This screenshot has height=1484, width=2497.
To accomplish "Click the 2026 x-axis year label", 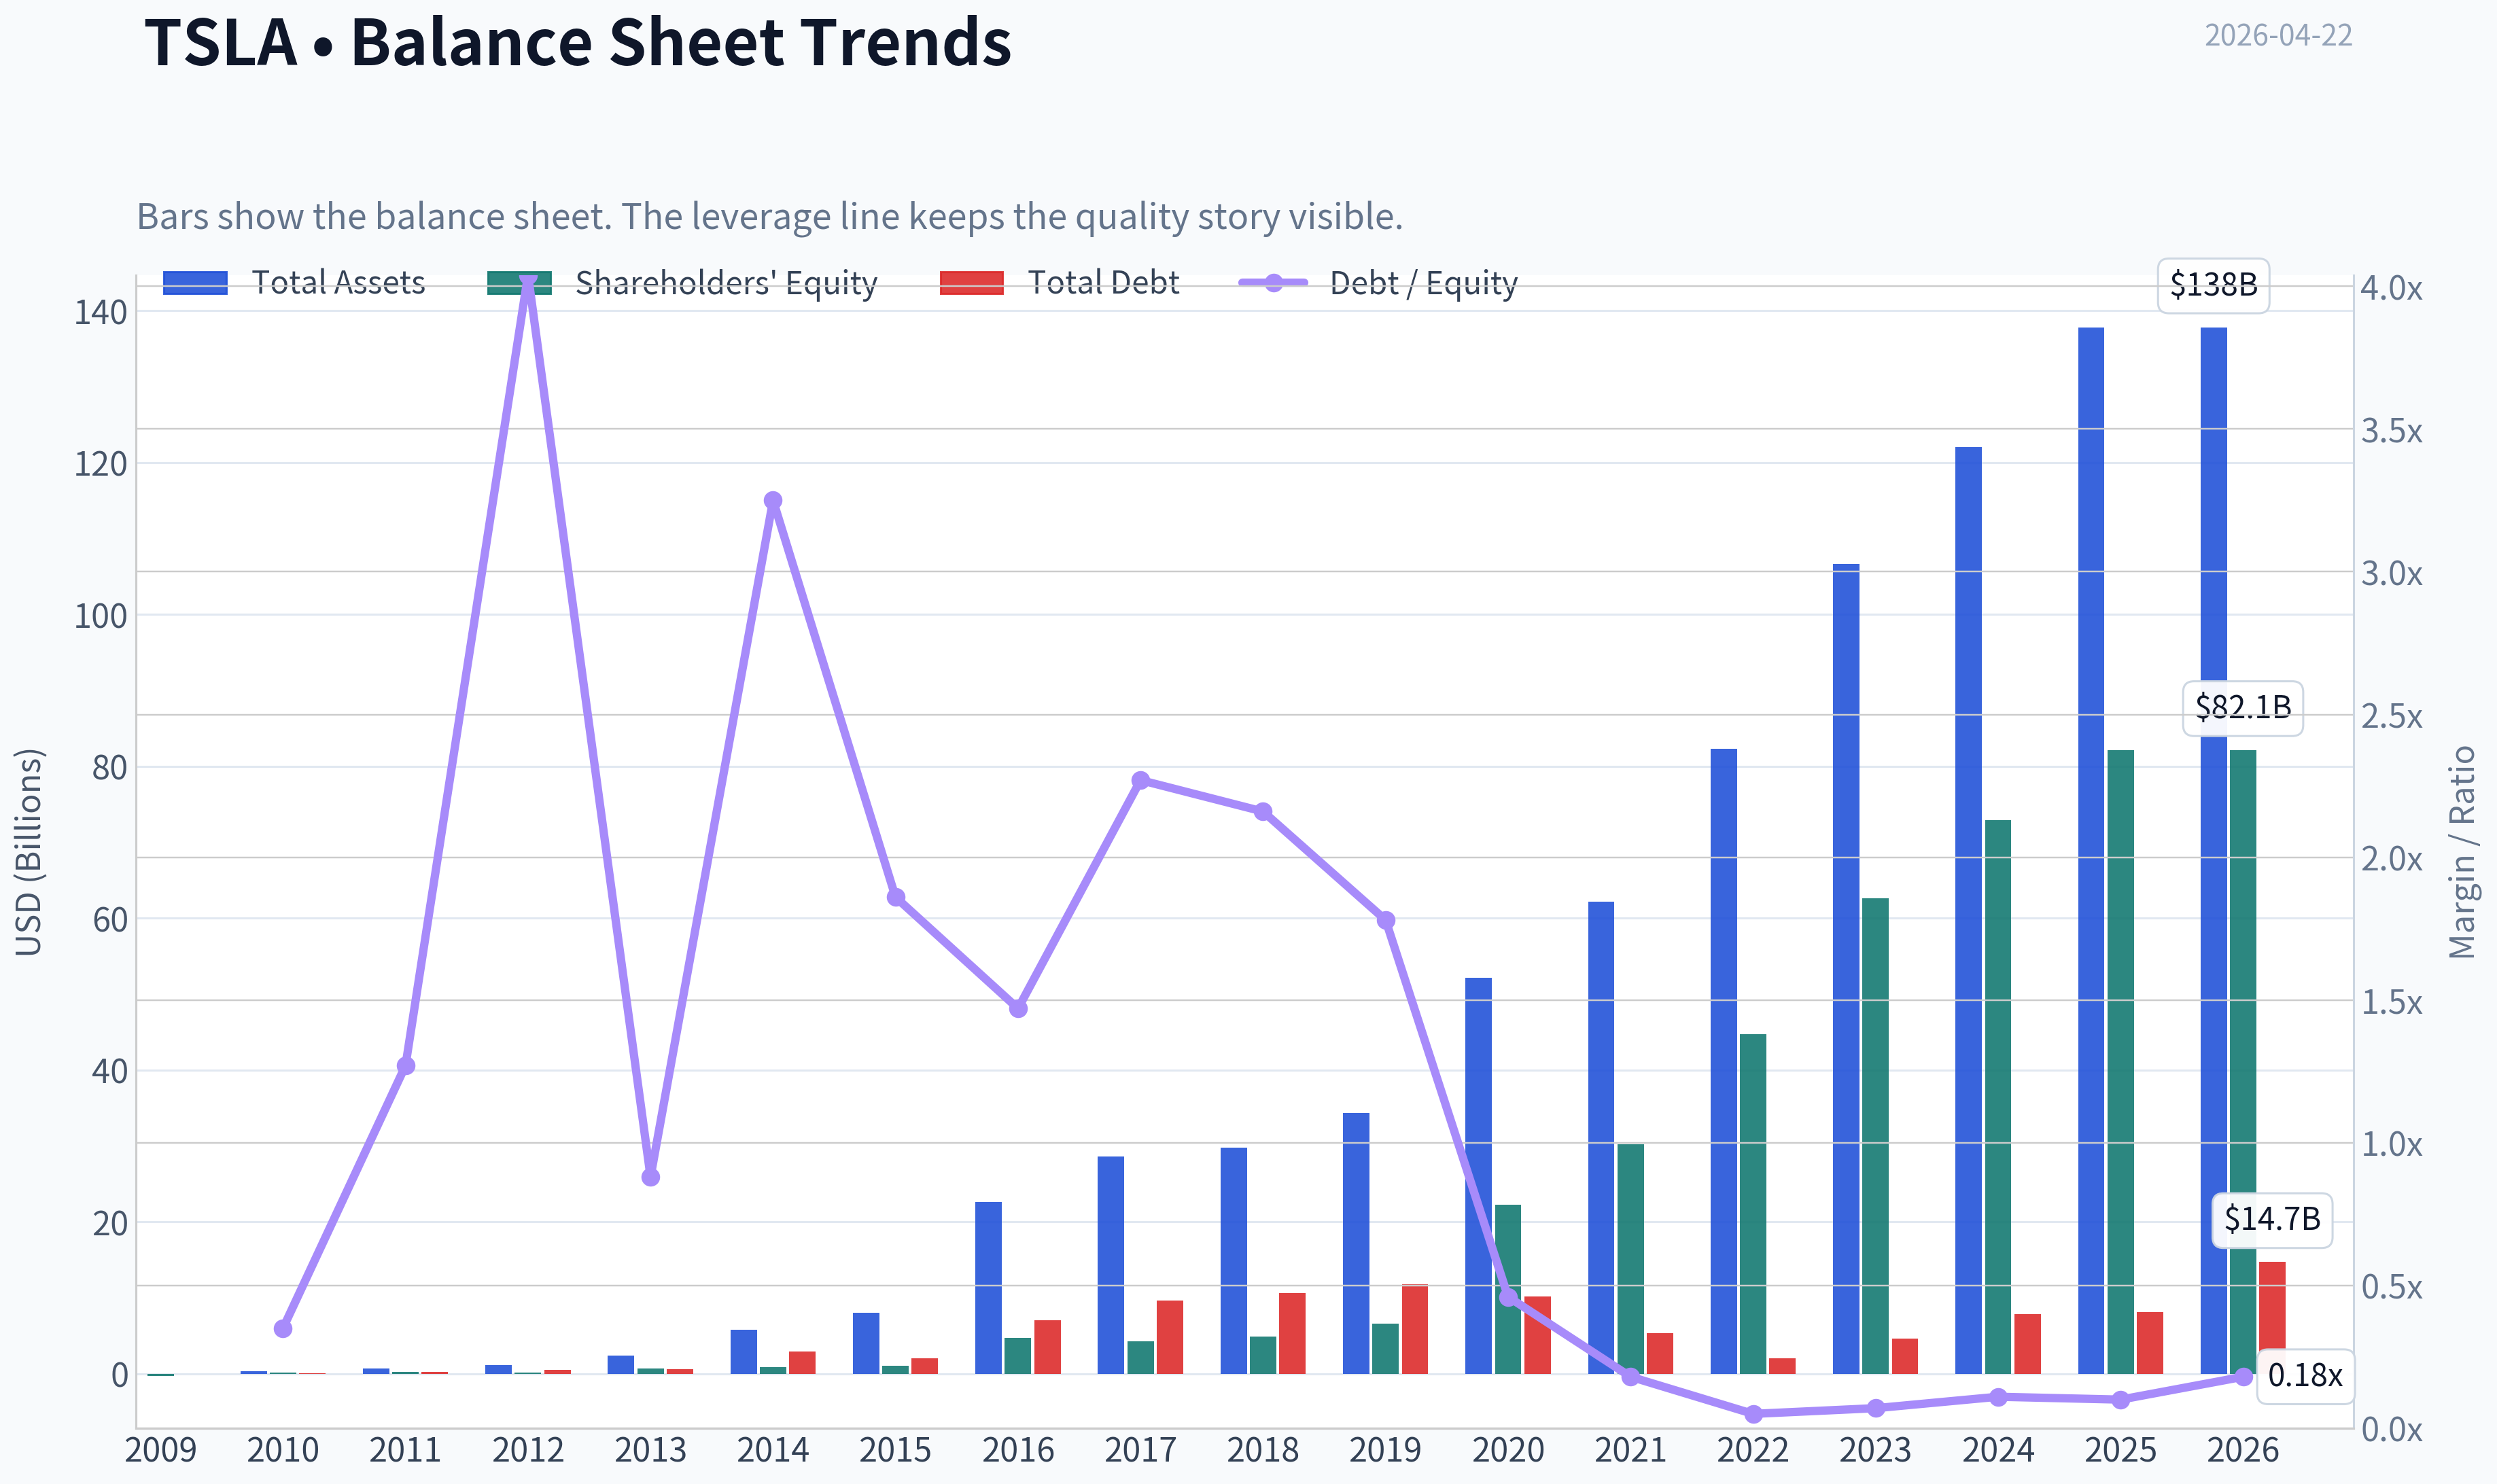I will pos(2243,1450).
